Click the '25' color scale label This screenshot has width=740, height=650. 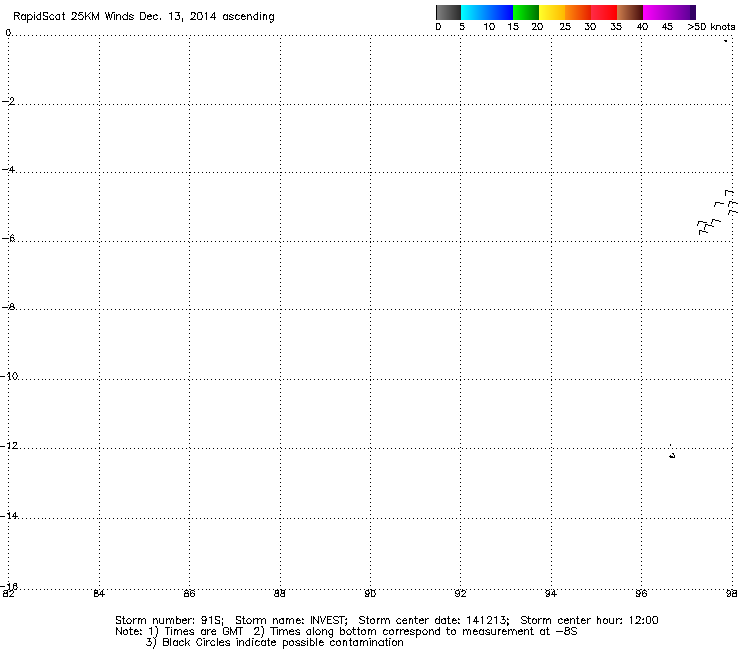(x=565, y=27)
